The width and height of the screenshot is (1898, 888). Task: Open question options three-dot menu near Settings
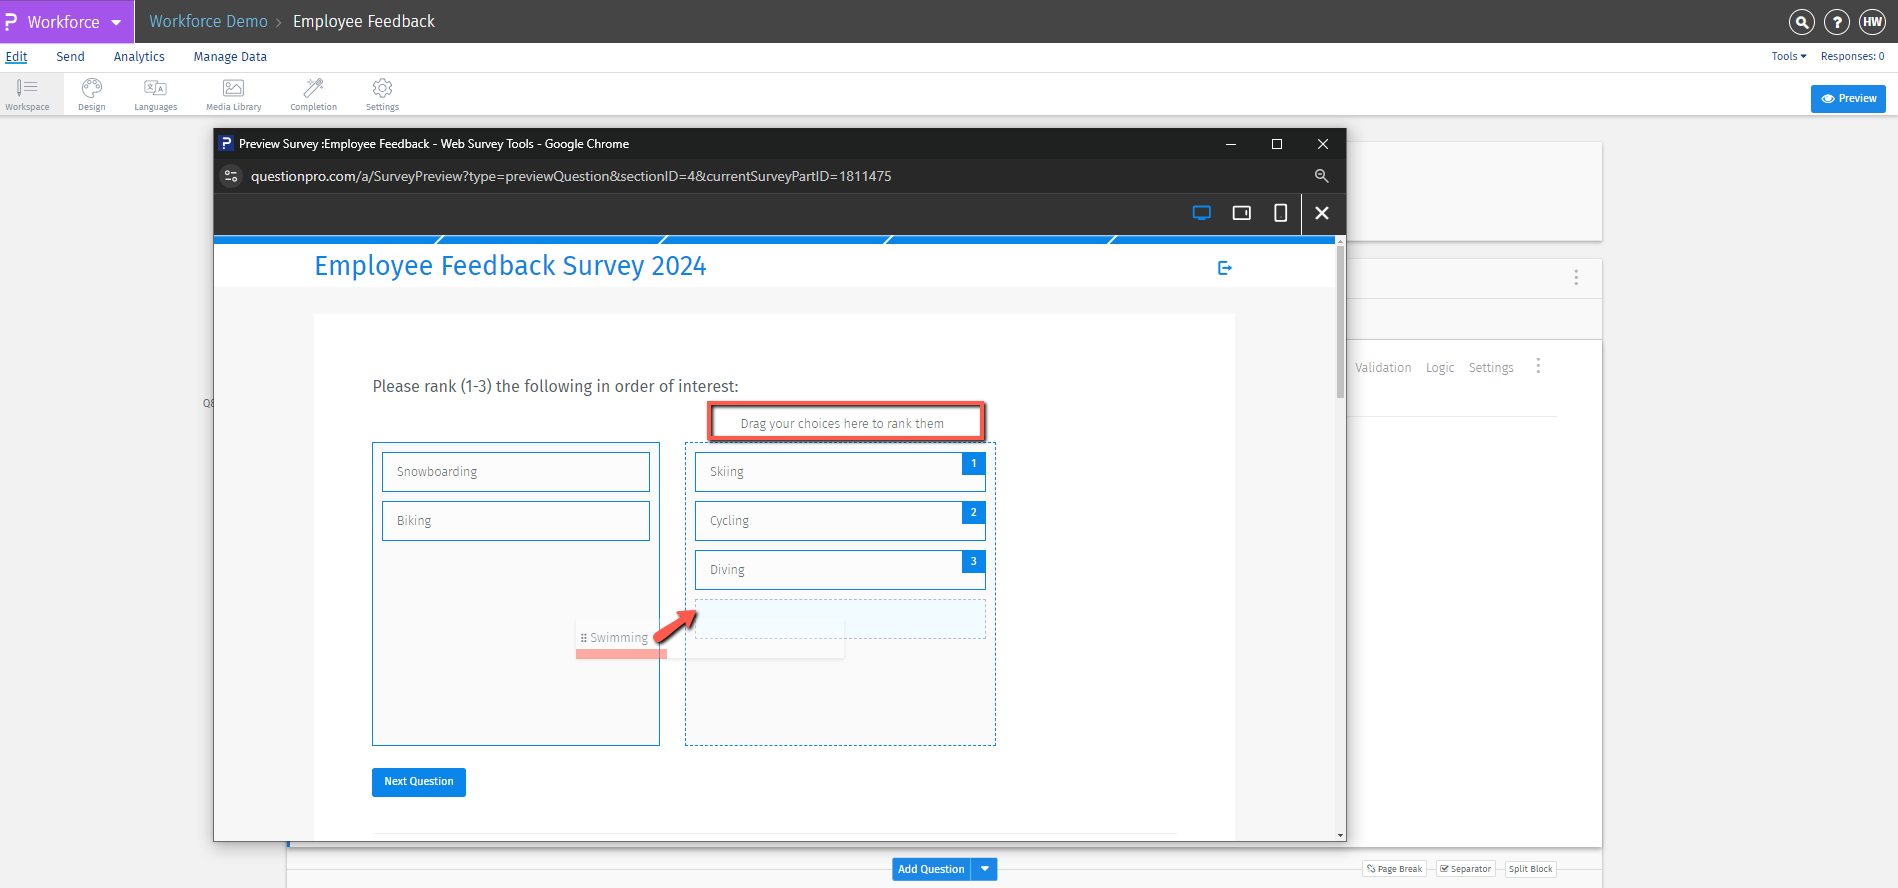pos(1538,367)
